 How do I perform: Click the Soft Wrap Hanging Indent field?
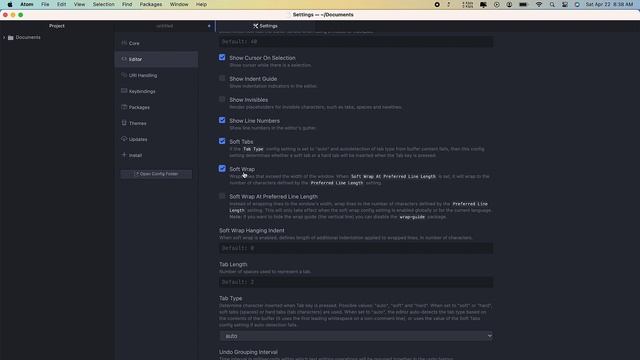tap(356, 248)
